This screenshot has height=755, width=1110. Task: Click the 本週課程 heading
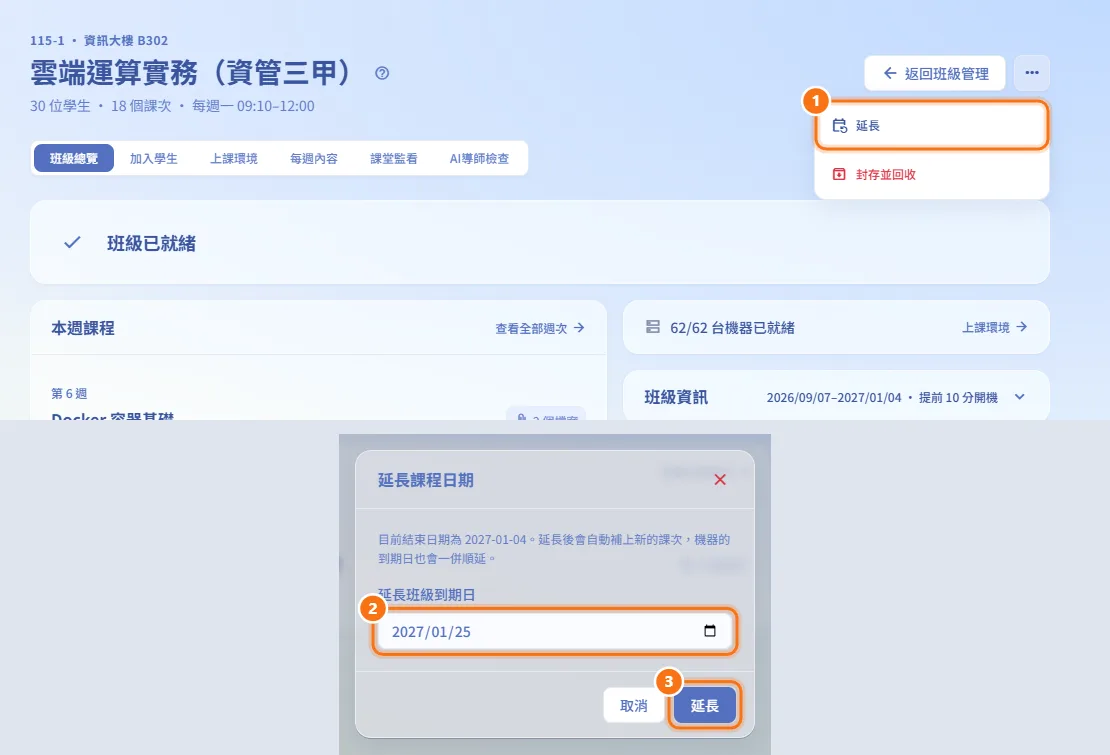[x=83, y=328]
